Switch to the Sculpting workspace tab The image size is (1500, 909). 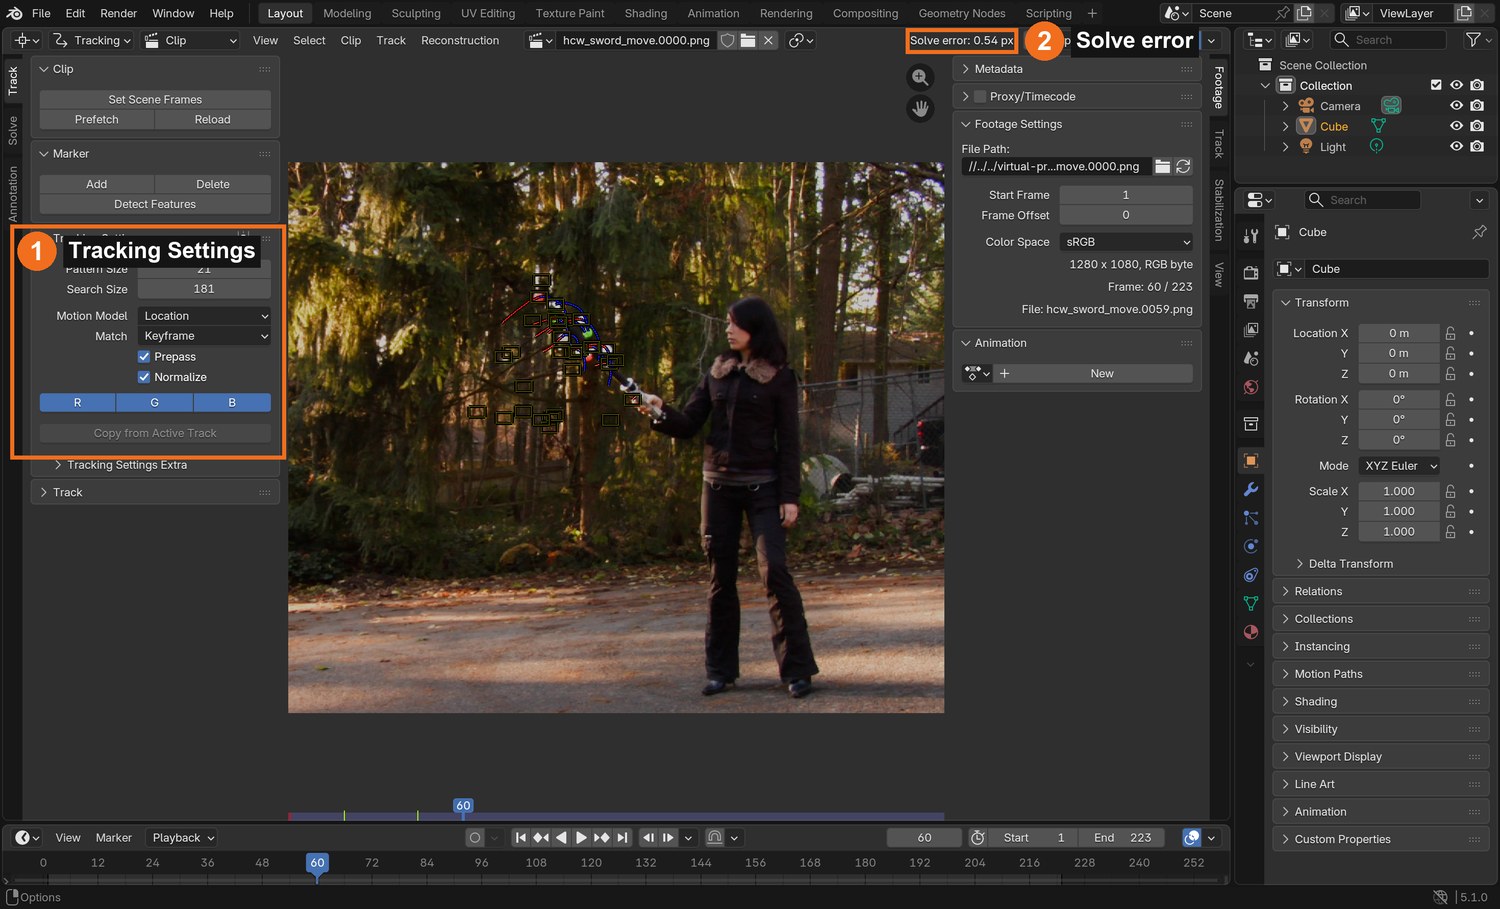pos(416,13)
